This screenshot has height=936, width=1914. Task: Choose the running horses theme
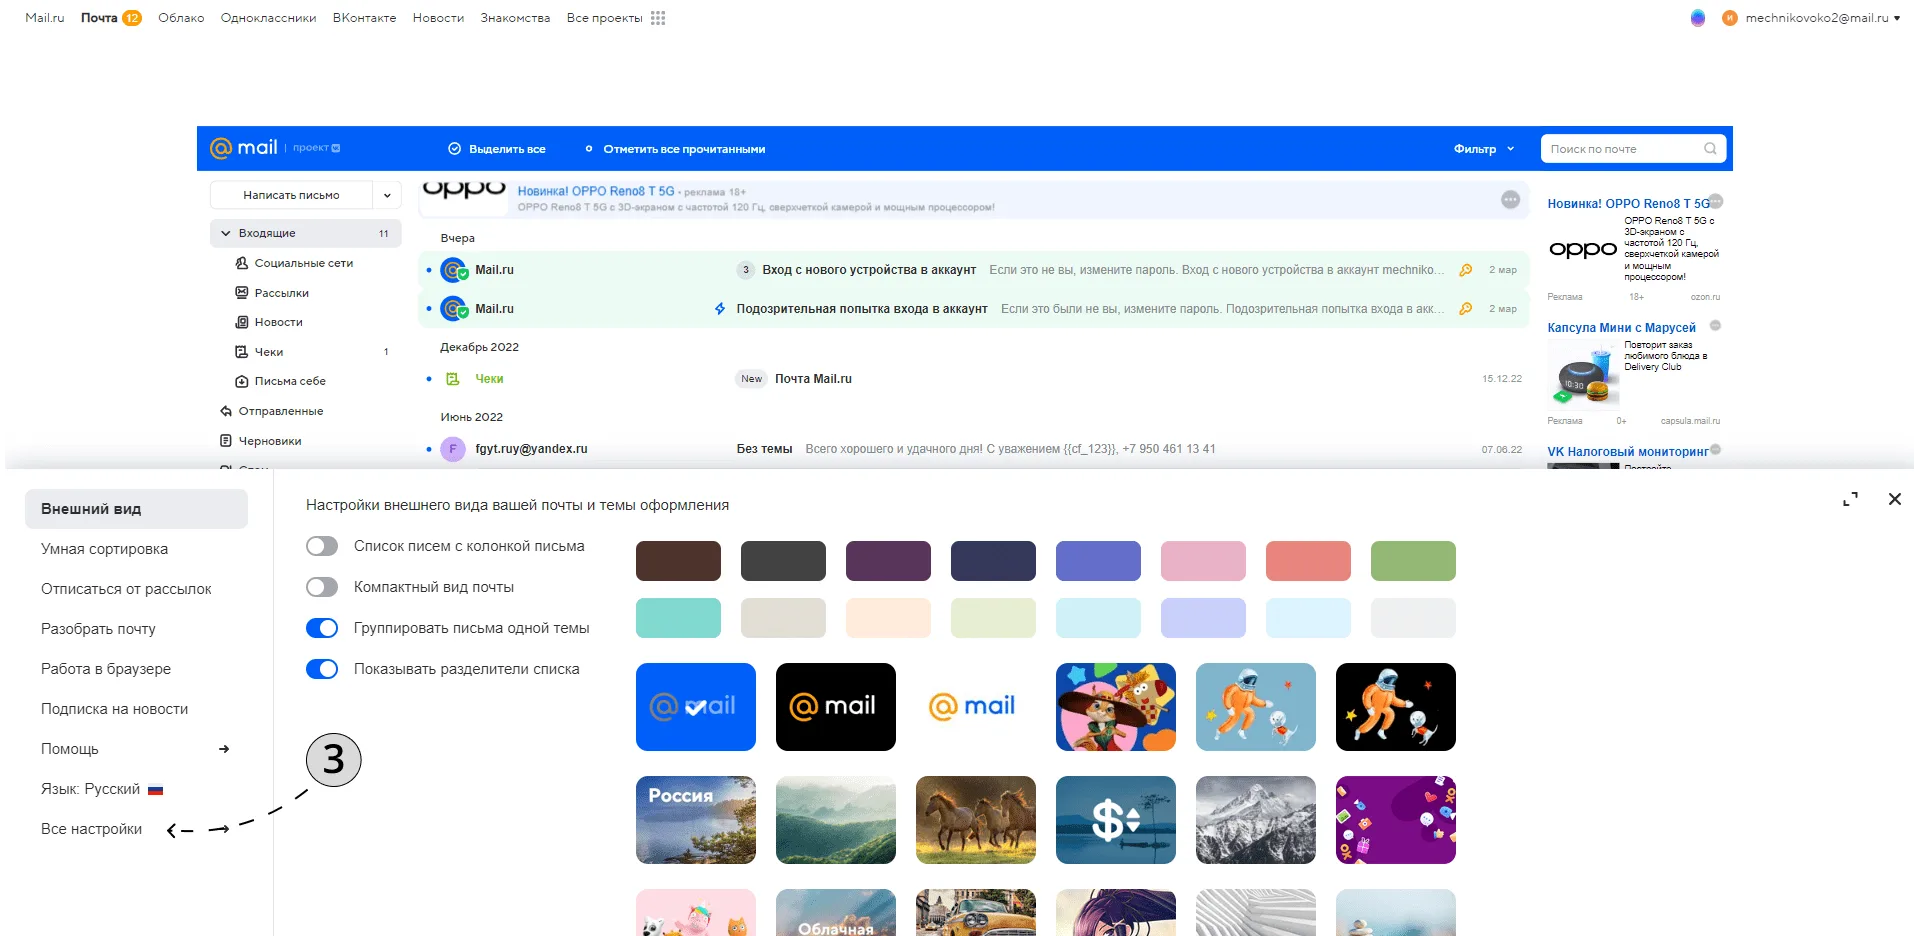pos(976,820)
